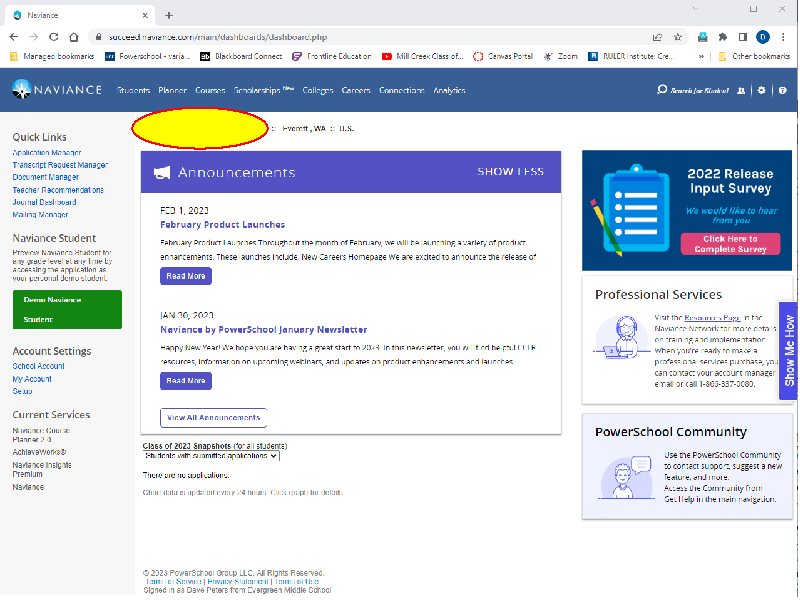Open My Account link
The width and height of the screenshot is (800, 600).
[32, 379]
